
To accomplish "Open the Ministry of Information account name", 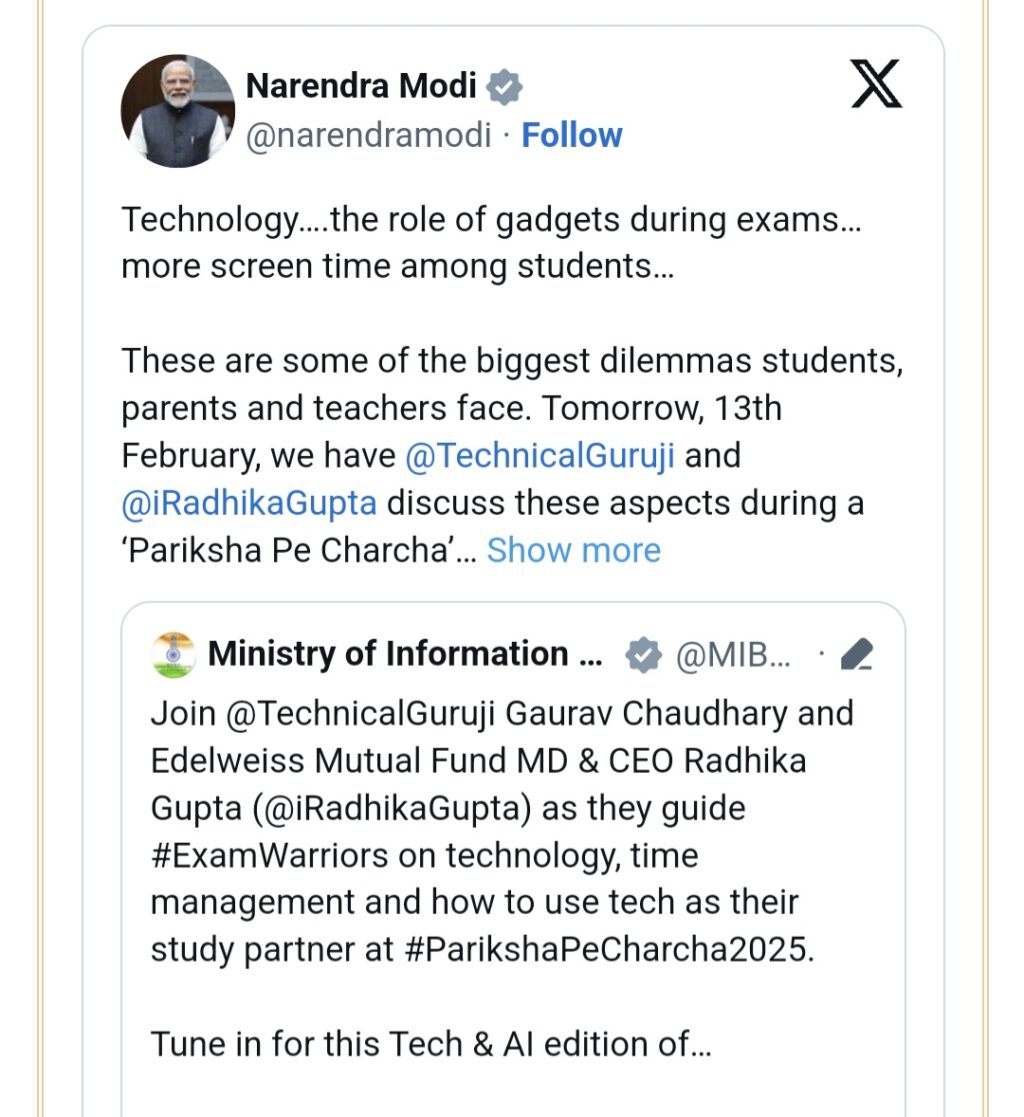I will click(405, 654).
